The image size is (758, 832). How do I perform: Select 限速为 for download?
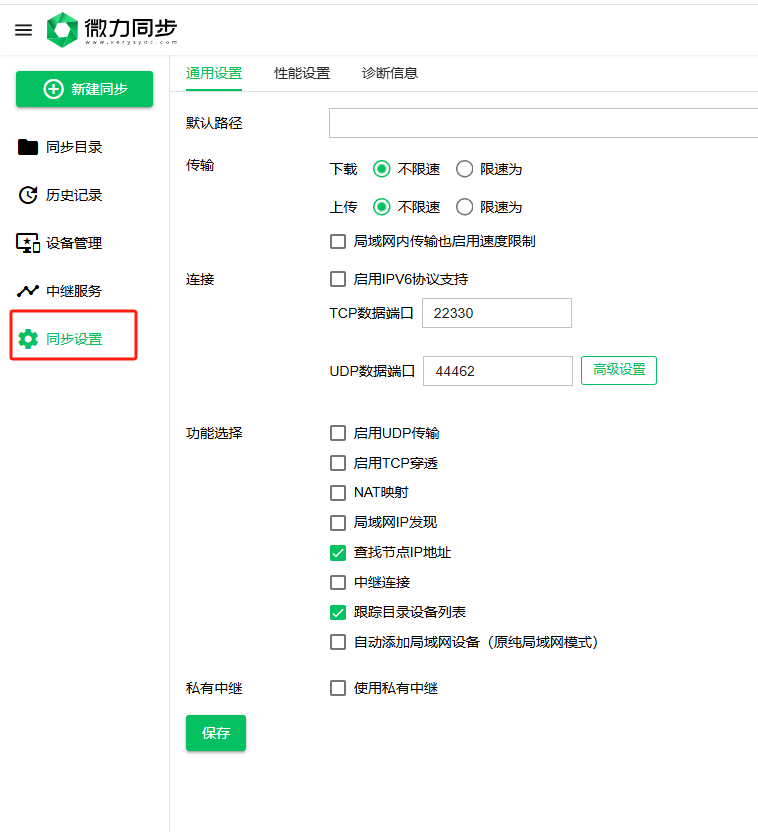coord(464,169)
